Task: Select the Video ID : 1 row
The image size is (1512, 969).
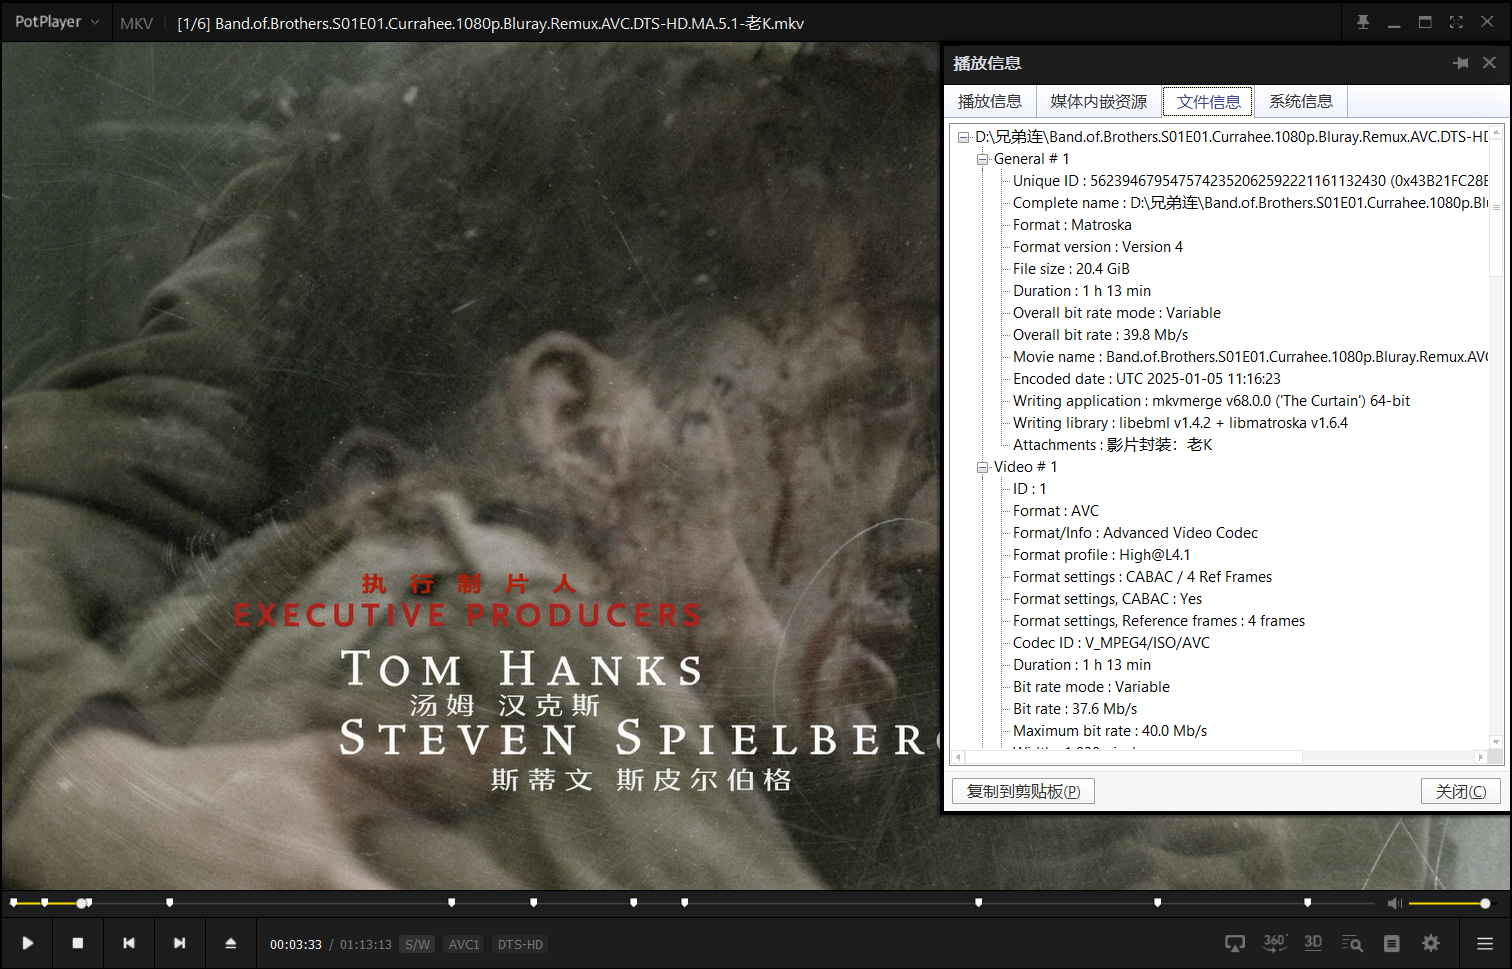Action: pyautogui.click(x=1029, y=489)
